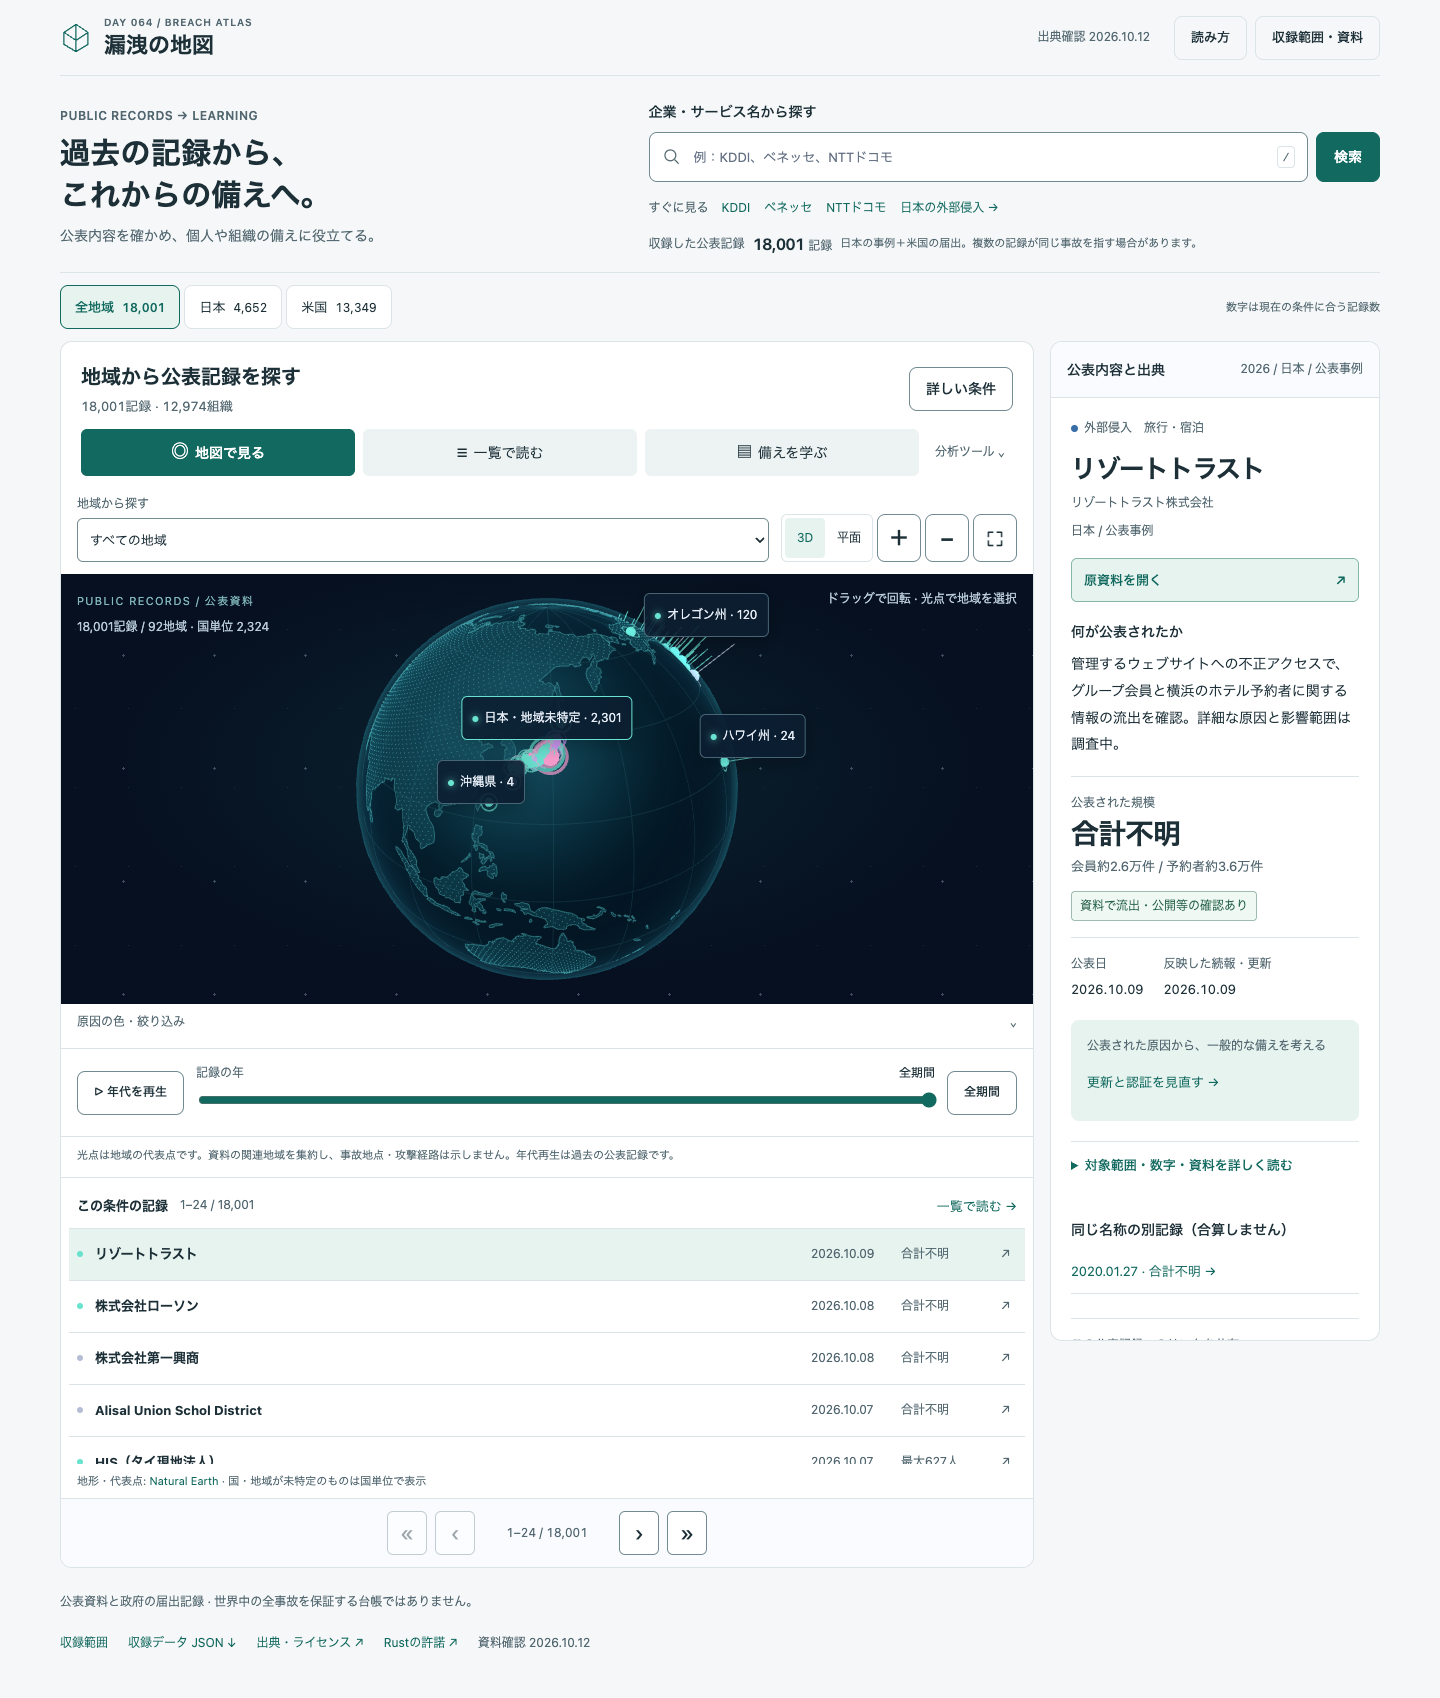The image size is (1440, 1698).
Task: Go to first page with double-left chevron
Action: [407, 1533]
